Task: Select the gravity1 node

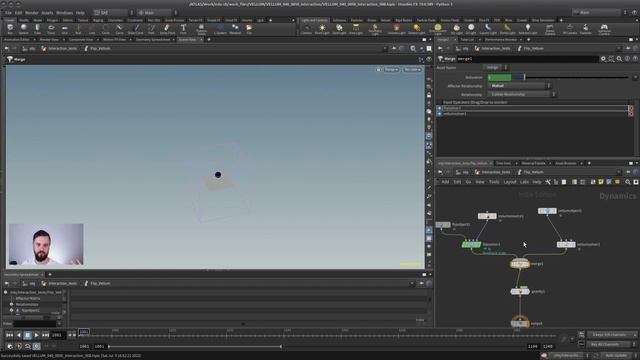Action: coord(520,291)
